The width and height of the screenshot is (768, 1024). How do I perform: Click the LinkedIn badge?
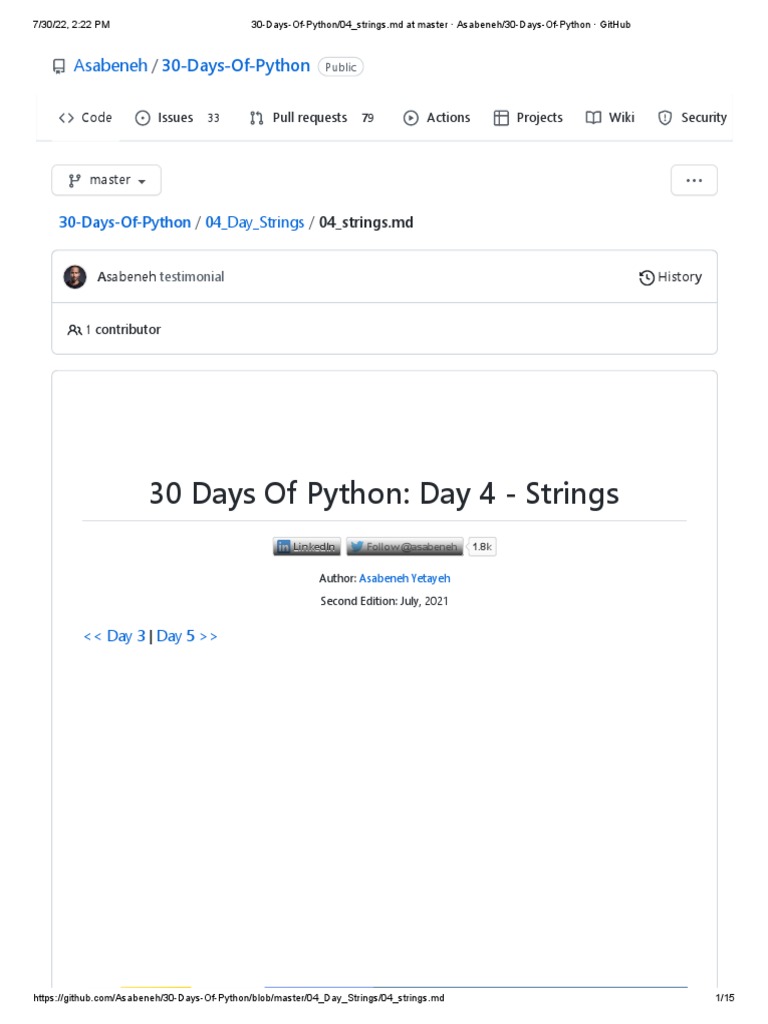coord(307,547)
